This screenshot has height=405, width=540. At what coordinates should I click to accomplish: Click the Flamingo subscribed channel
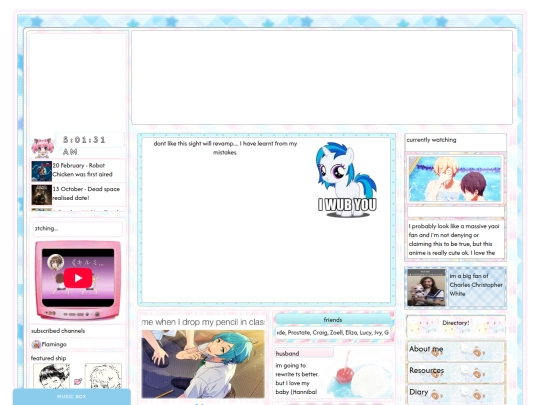54,344
